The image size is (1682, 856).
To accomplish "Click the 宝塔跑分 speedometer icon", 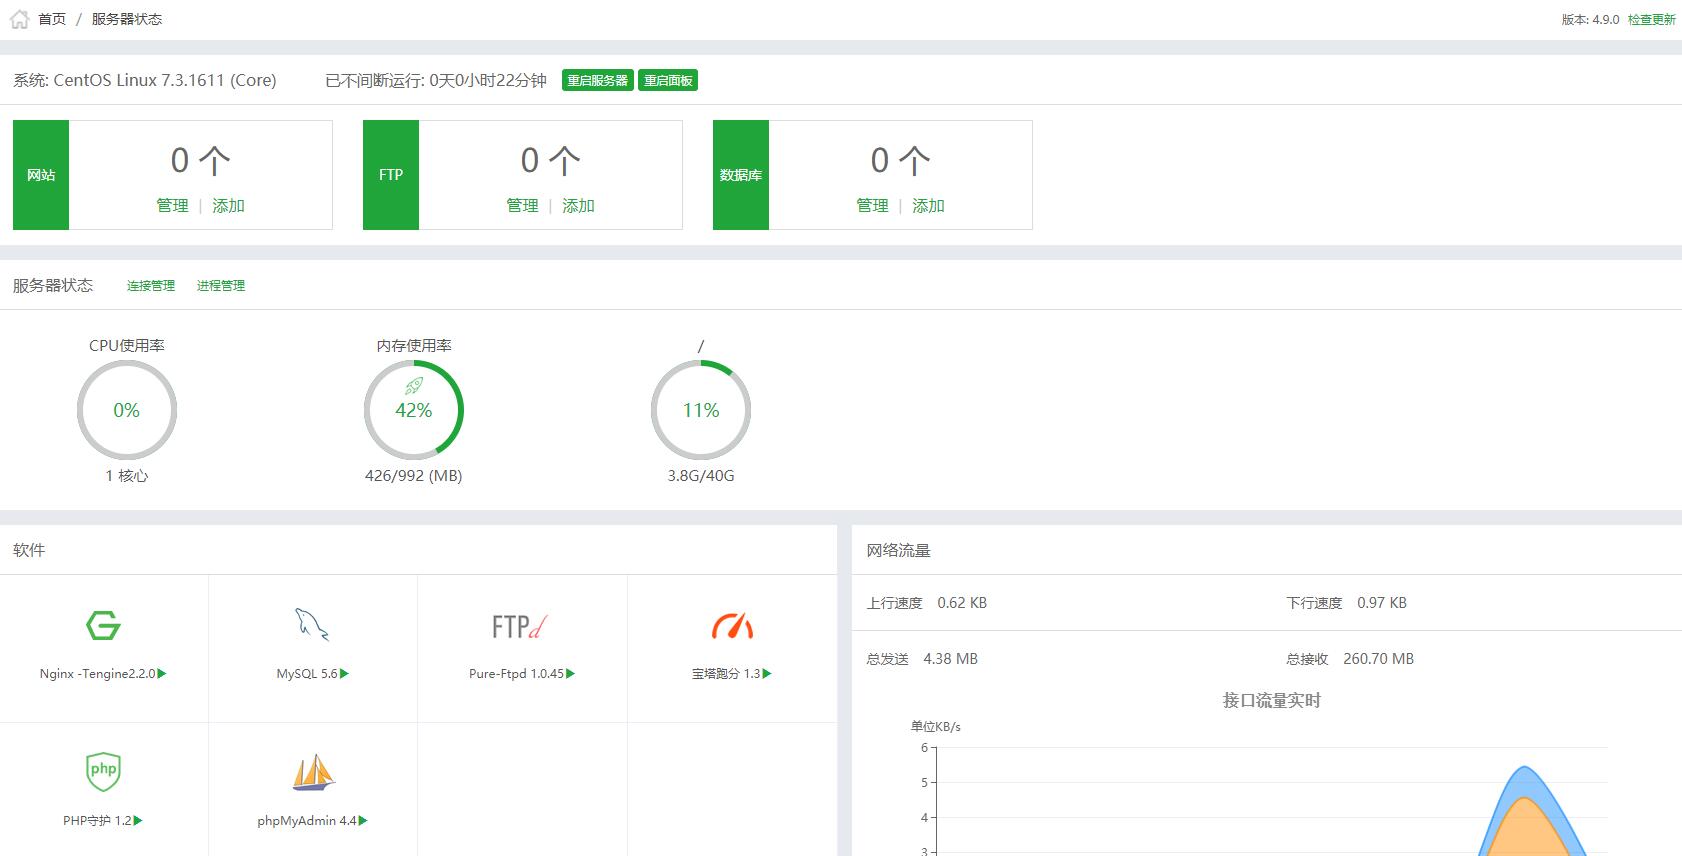I will point(732,626).
